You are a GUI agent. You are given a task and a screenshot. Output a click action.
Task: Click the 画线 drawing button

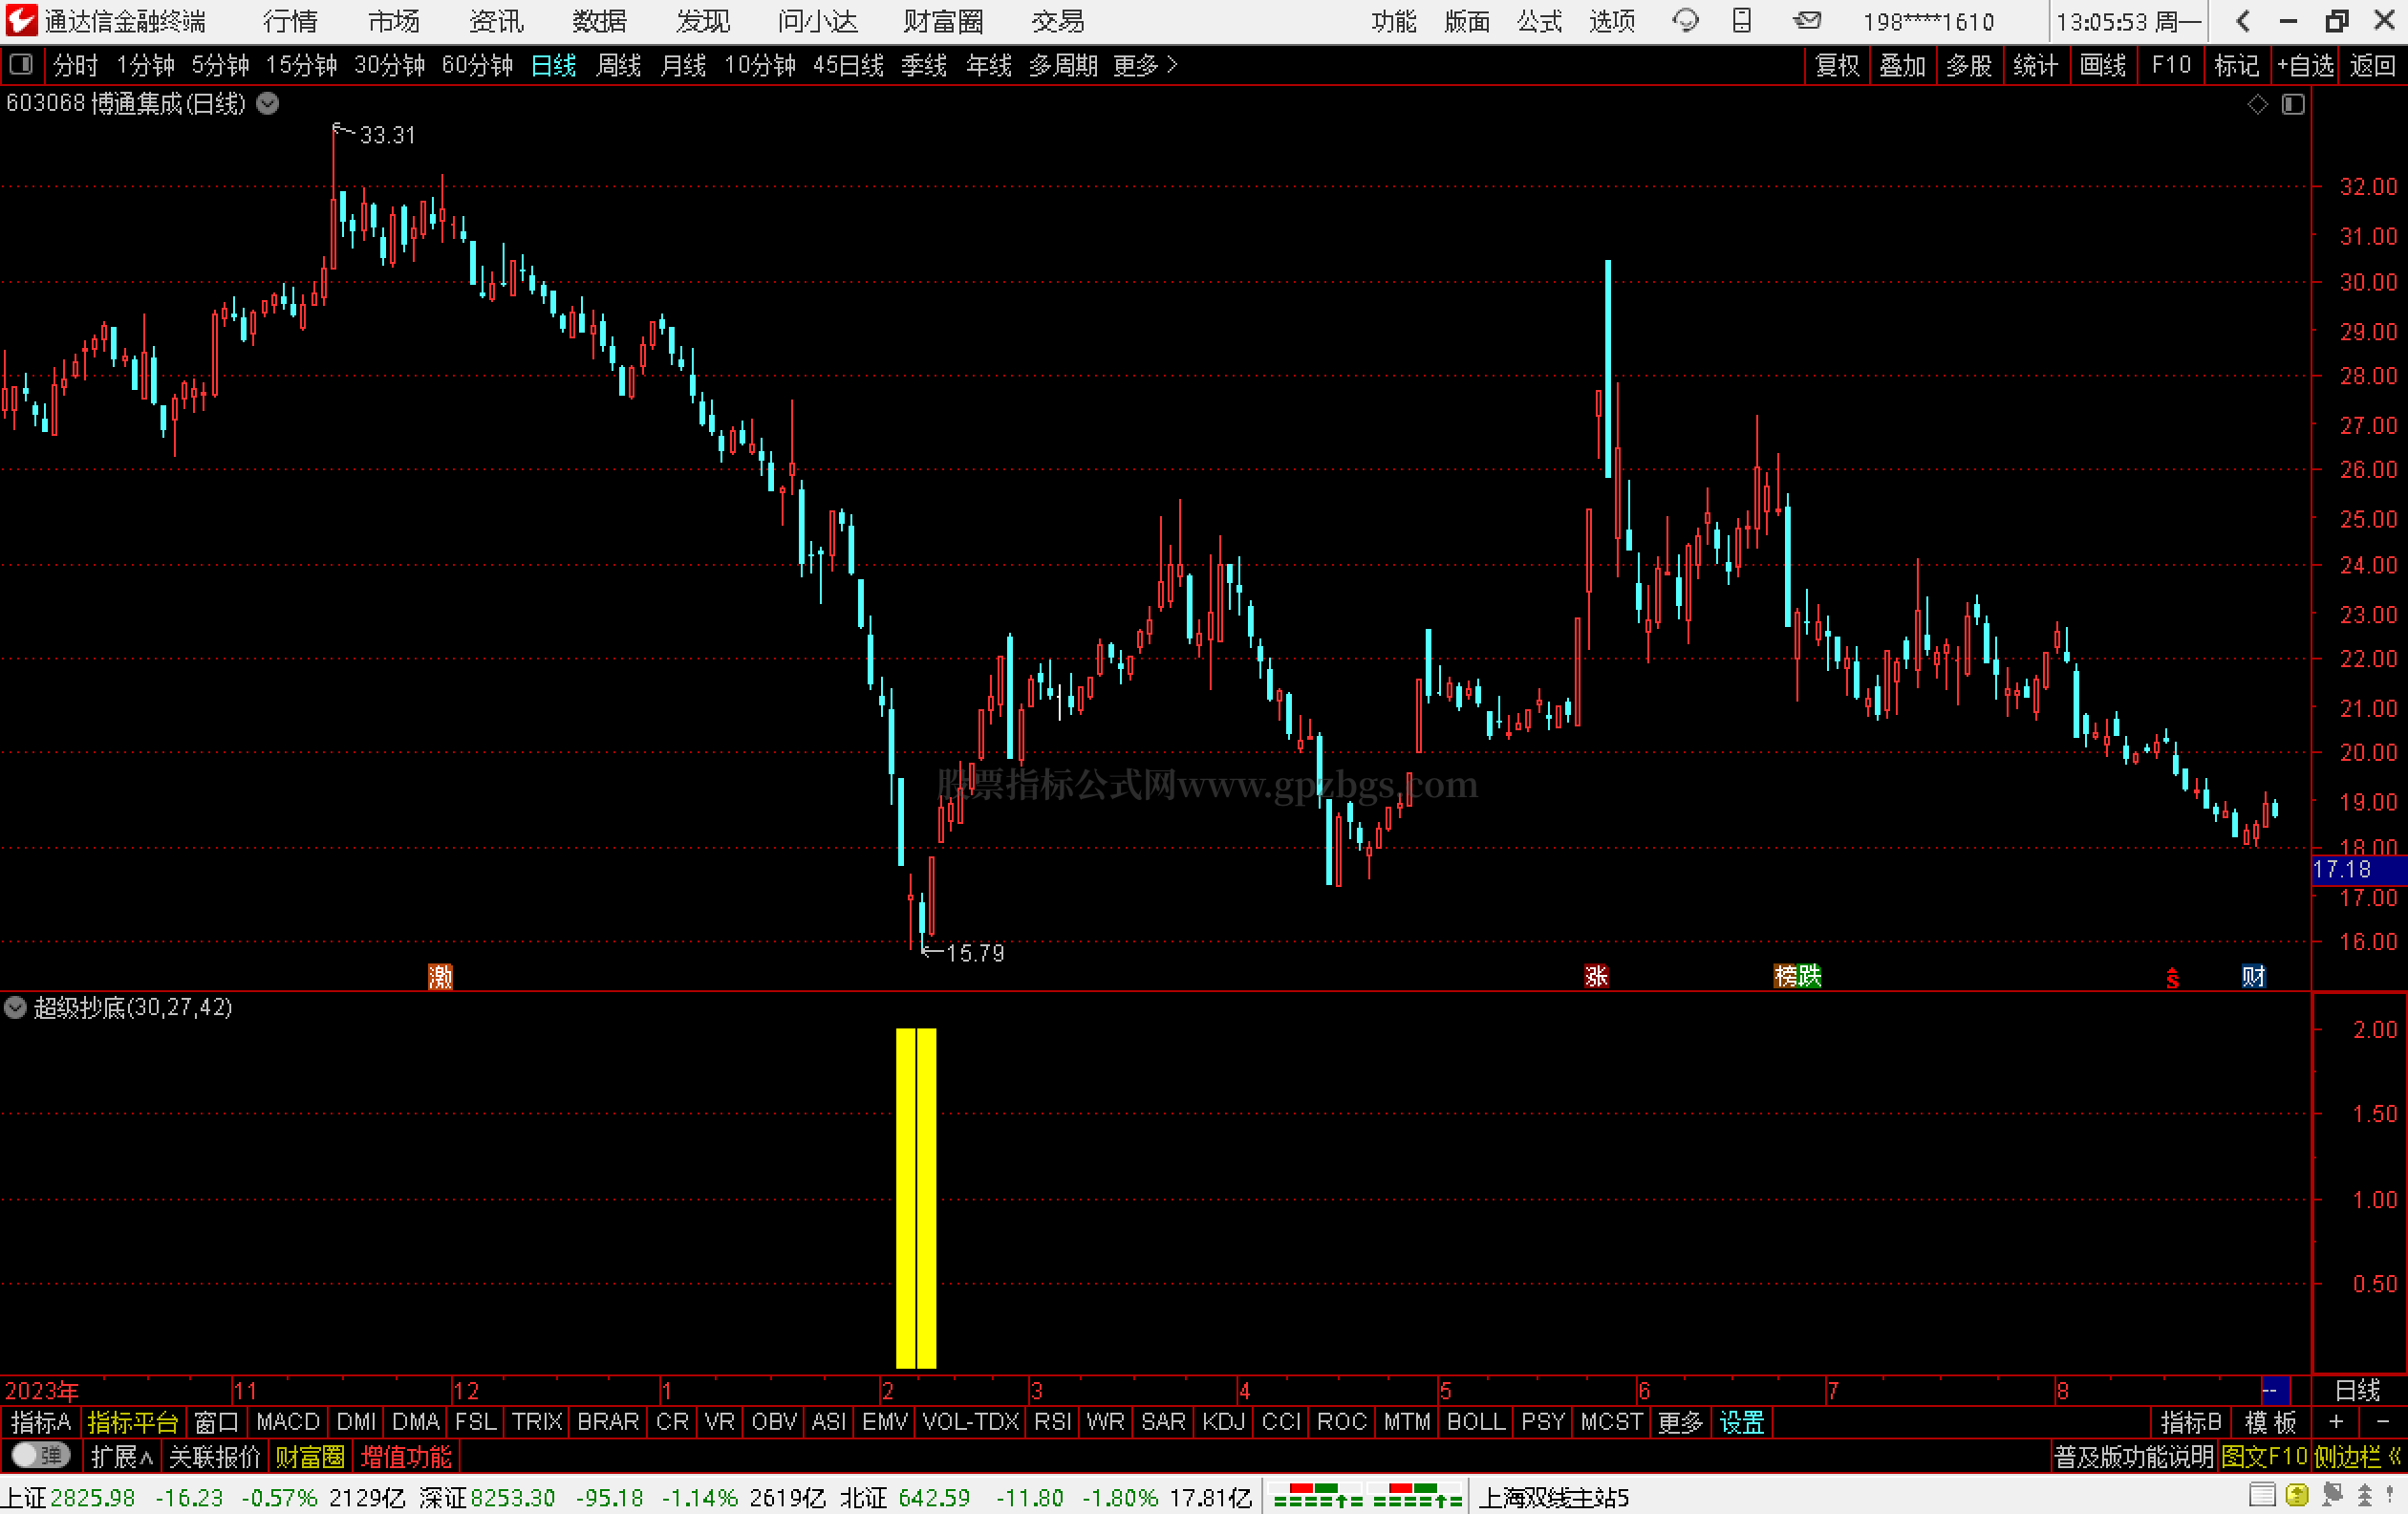pos(2102,65)
